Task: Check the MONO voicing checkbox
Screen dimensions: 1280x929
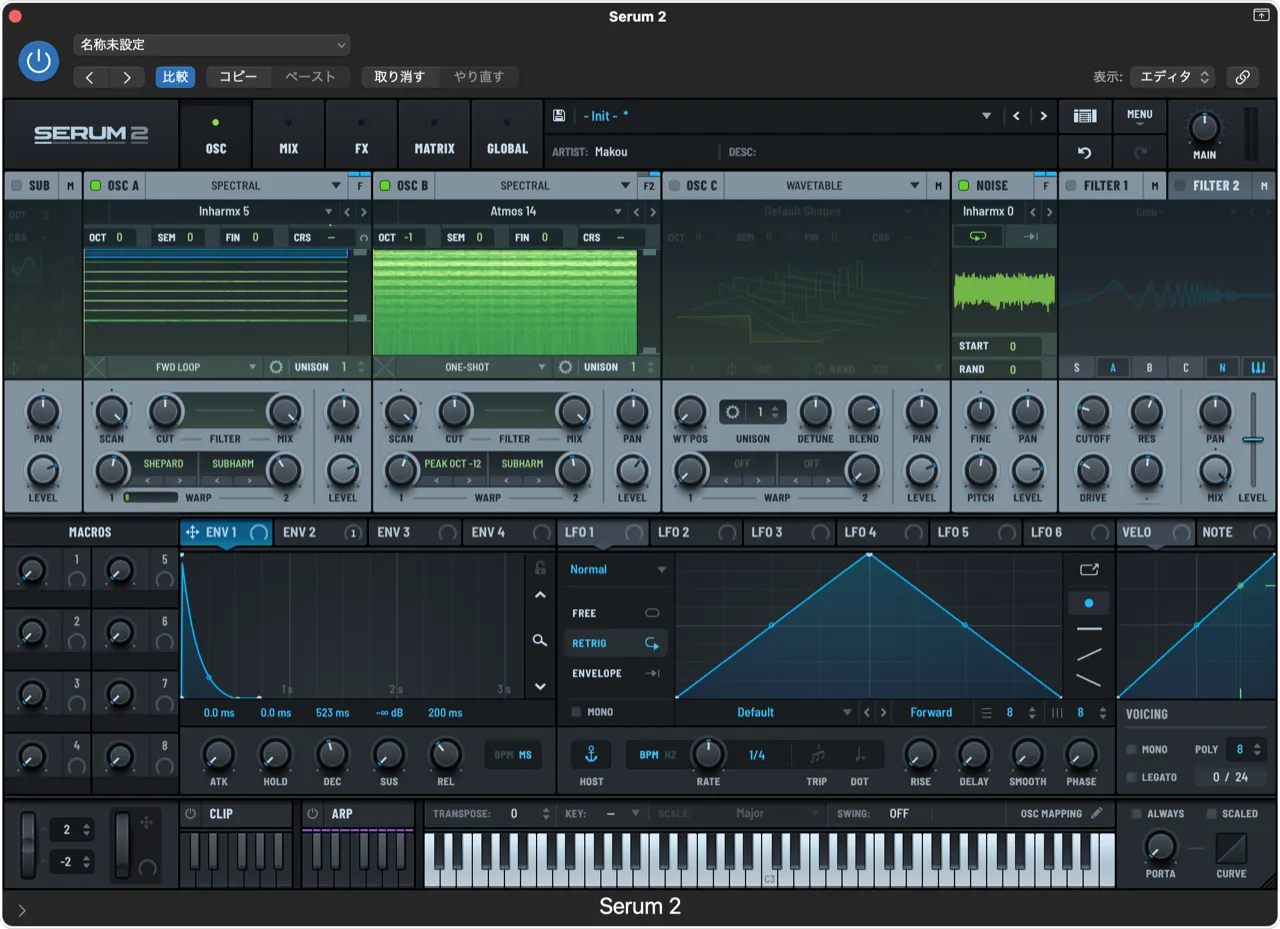Action: click(x=1131, y=749)
